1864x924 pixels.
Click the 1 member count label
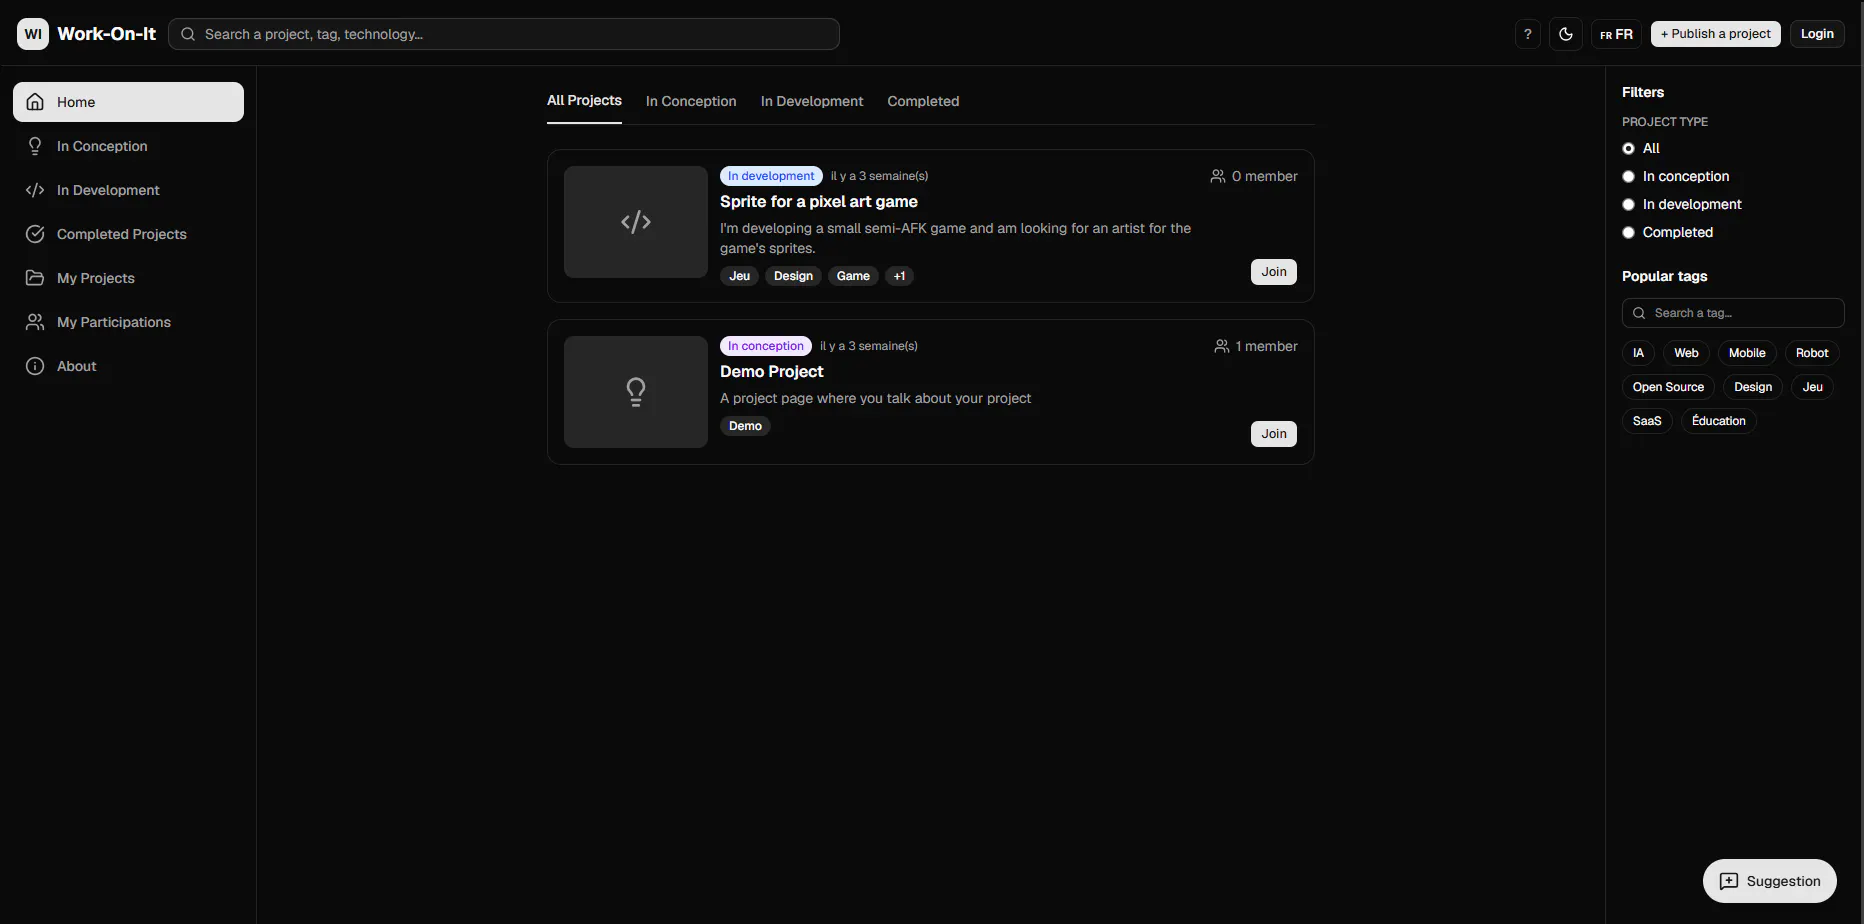[1256, 346]
